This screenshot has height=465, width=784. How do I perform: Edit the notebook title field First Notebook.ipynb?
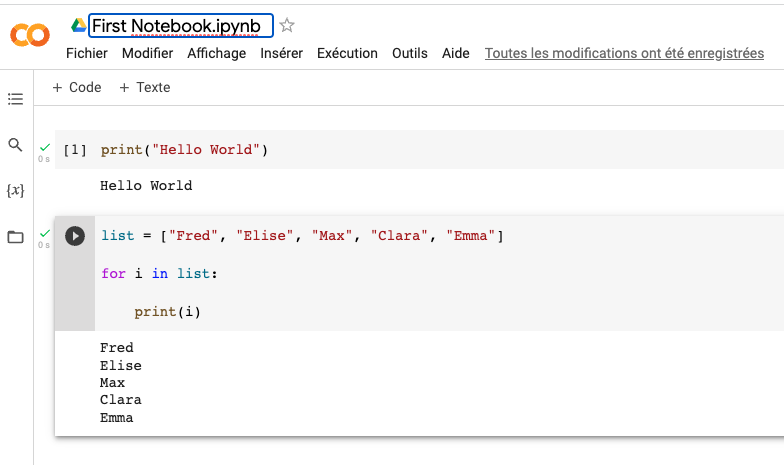[x=181, y=26]
